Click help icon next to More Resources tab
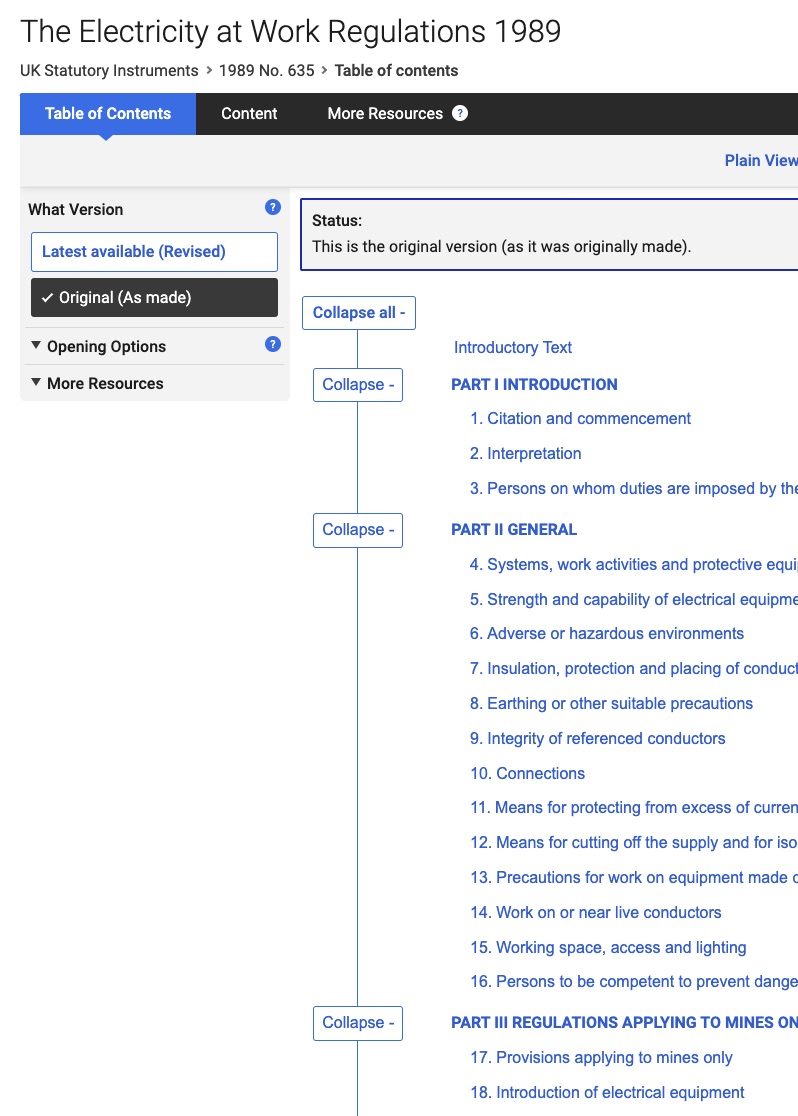This screenshot has width=798, height=1116. pyautogui.click(x=460, y=113)
